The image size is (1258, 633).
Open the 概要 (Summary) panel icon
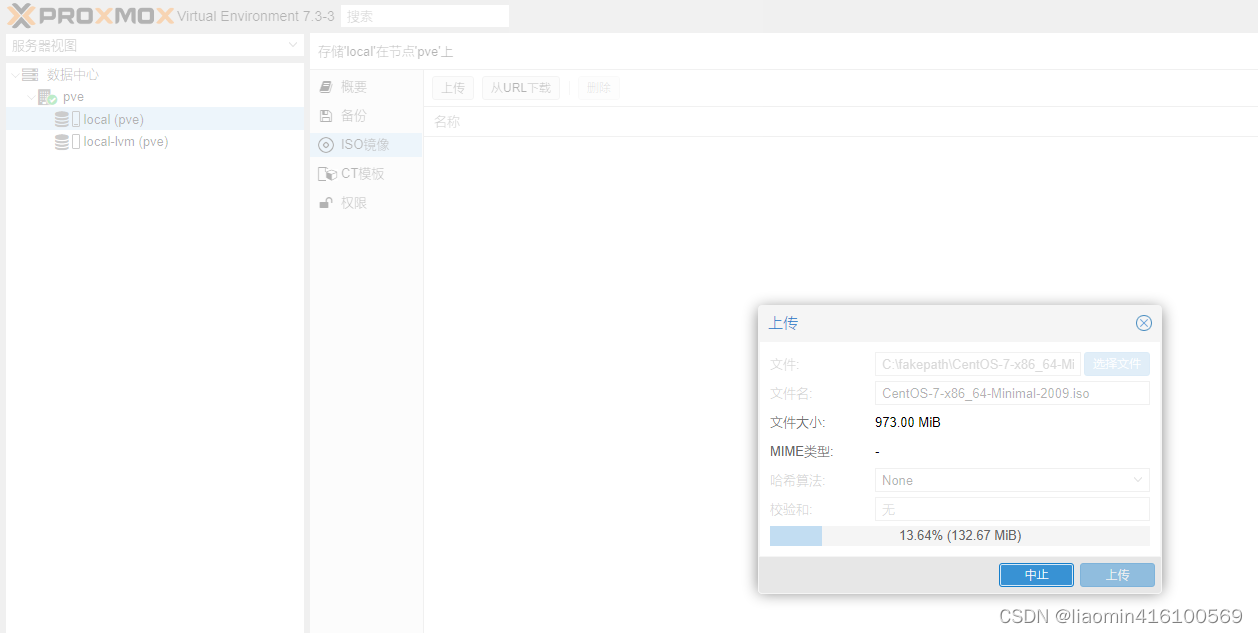325,86
